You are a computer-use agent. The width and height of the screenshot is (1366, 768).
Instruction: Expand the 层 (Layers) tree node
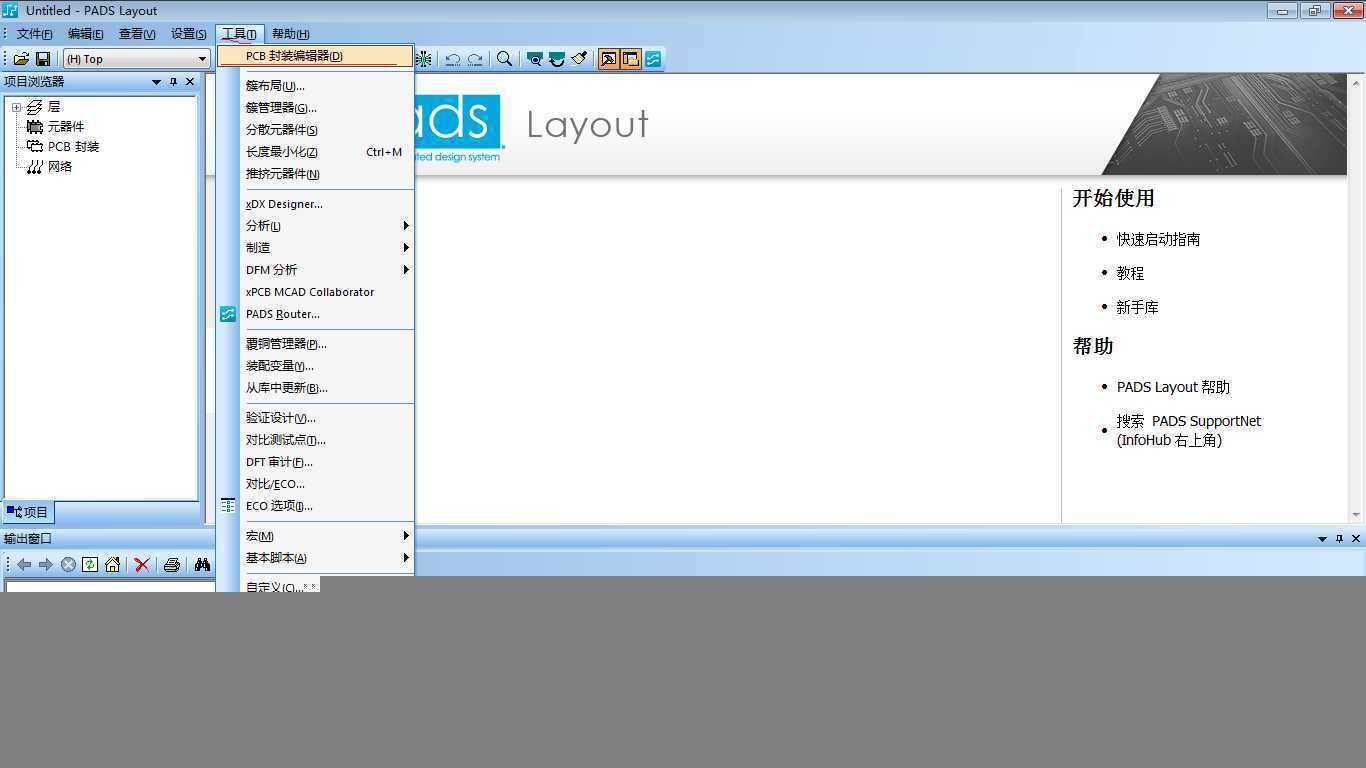click(16, 107)
